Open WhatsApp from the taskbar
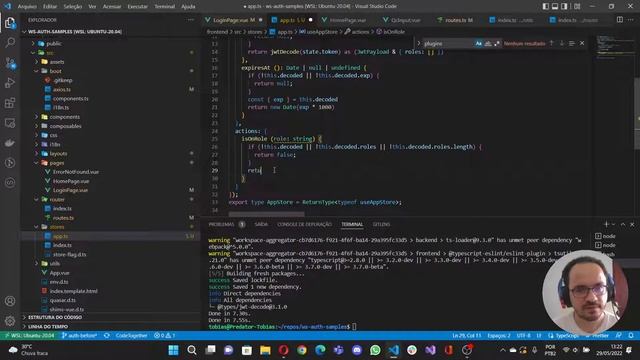The height and width of the screenshot is (360, 640). 375,350
